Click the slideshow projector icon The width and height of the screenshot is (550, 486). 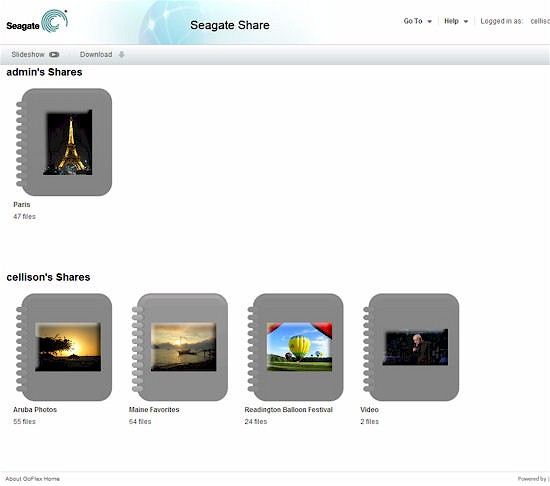(54, 54)
